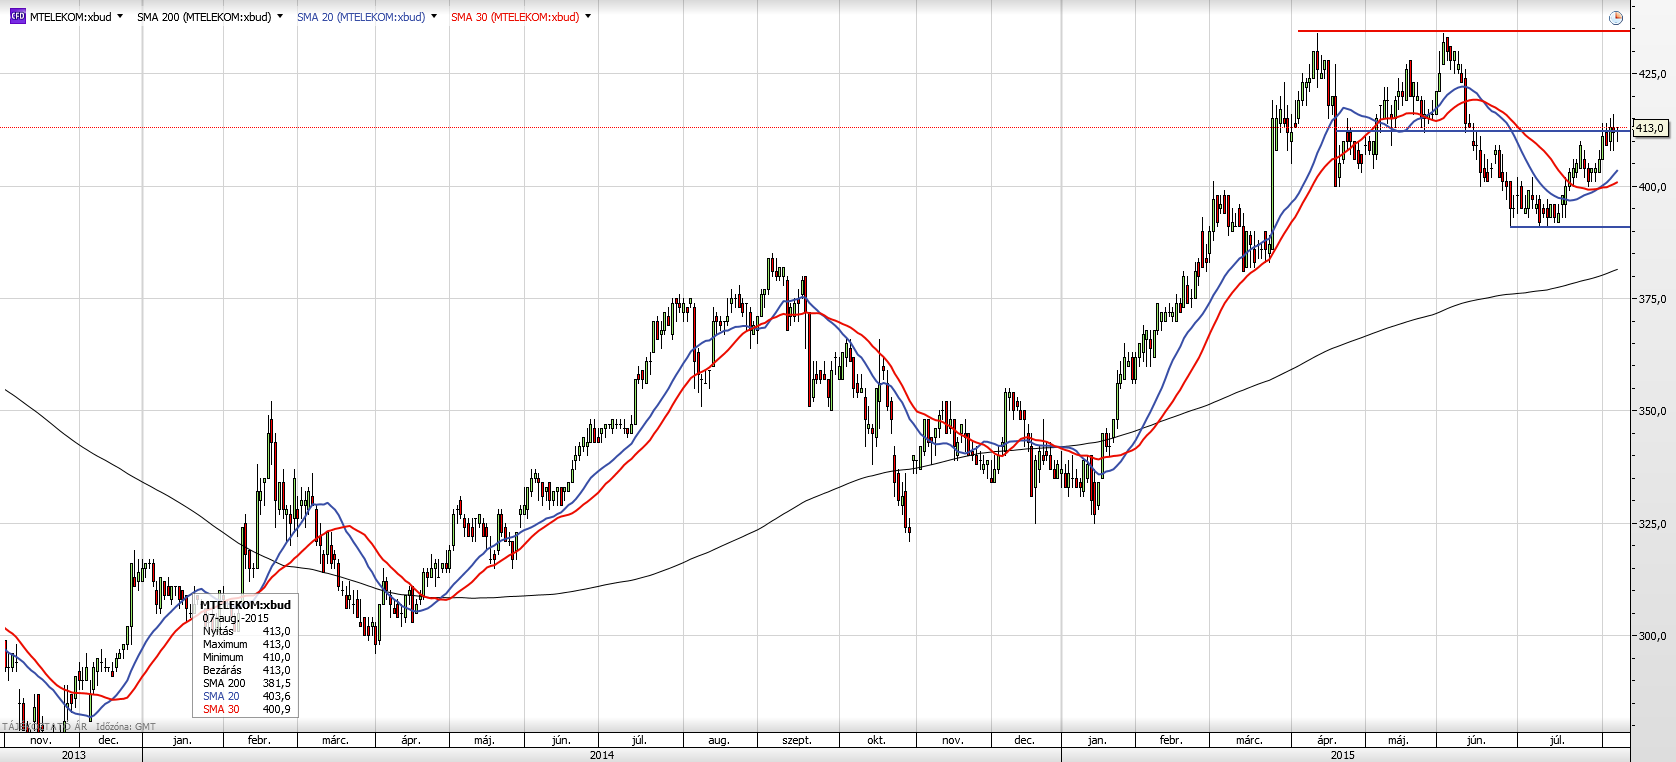1676x762 pixels.
Task: Open the clock icon in top-right corner
Action: [x=1616, y=18]
